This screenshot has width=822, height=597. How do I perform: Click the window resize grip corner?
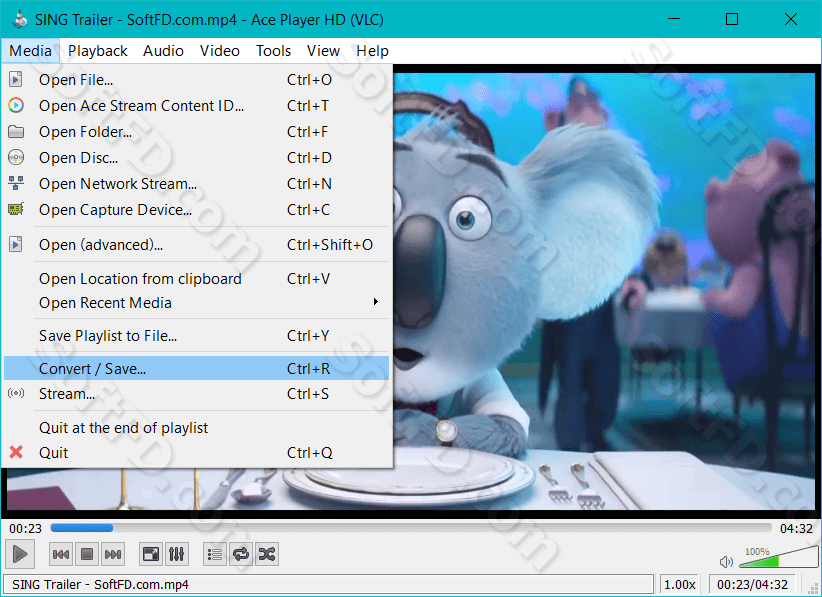pos(814,589)
